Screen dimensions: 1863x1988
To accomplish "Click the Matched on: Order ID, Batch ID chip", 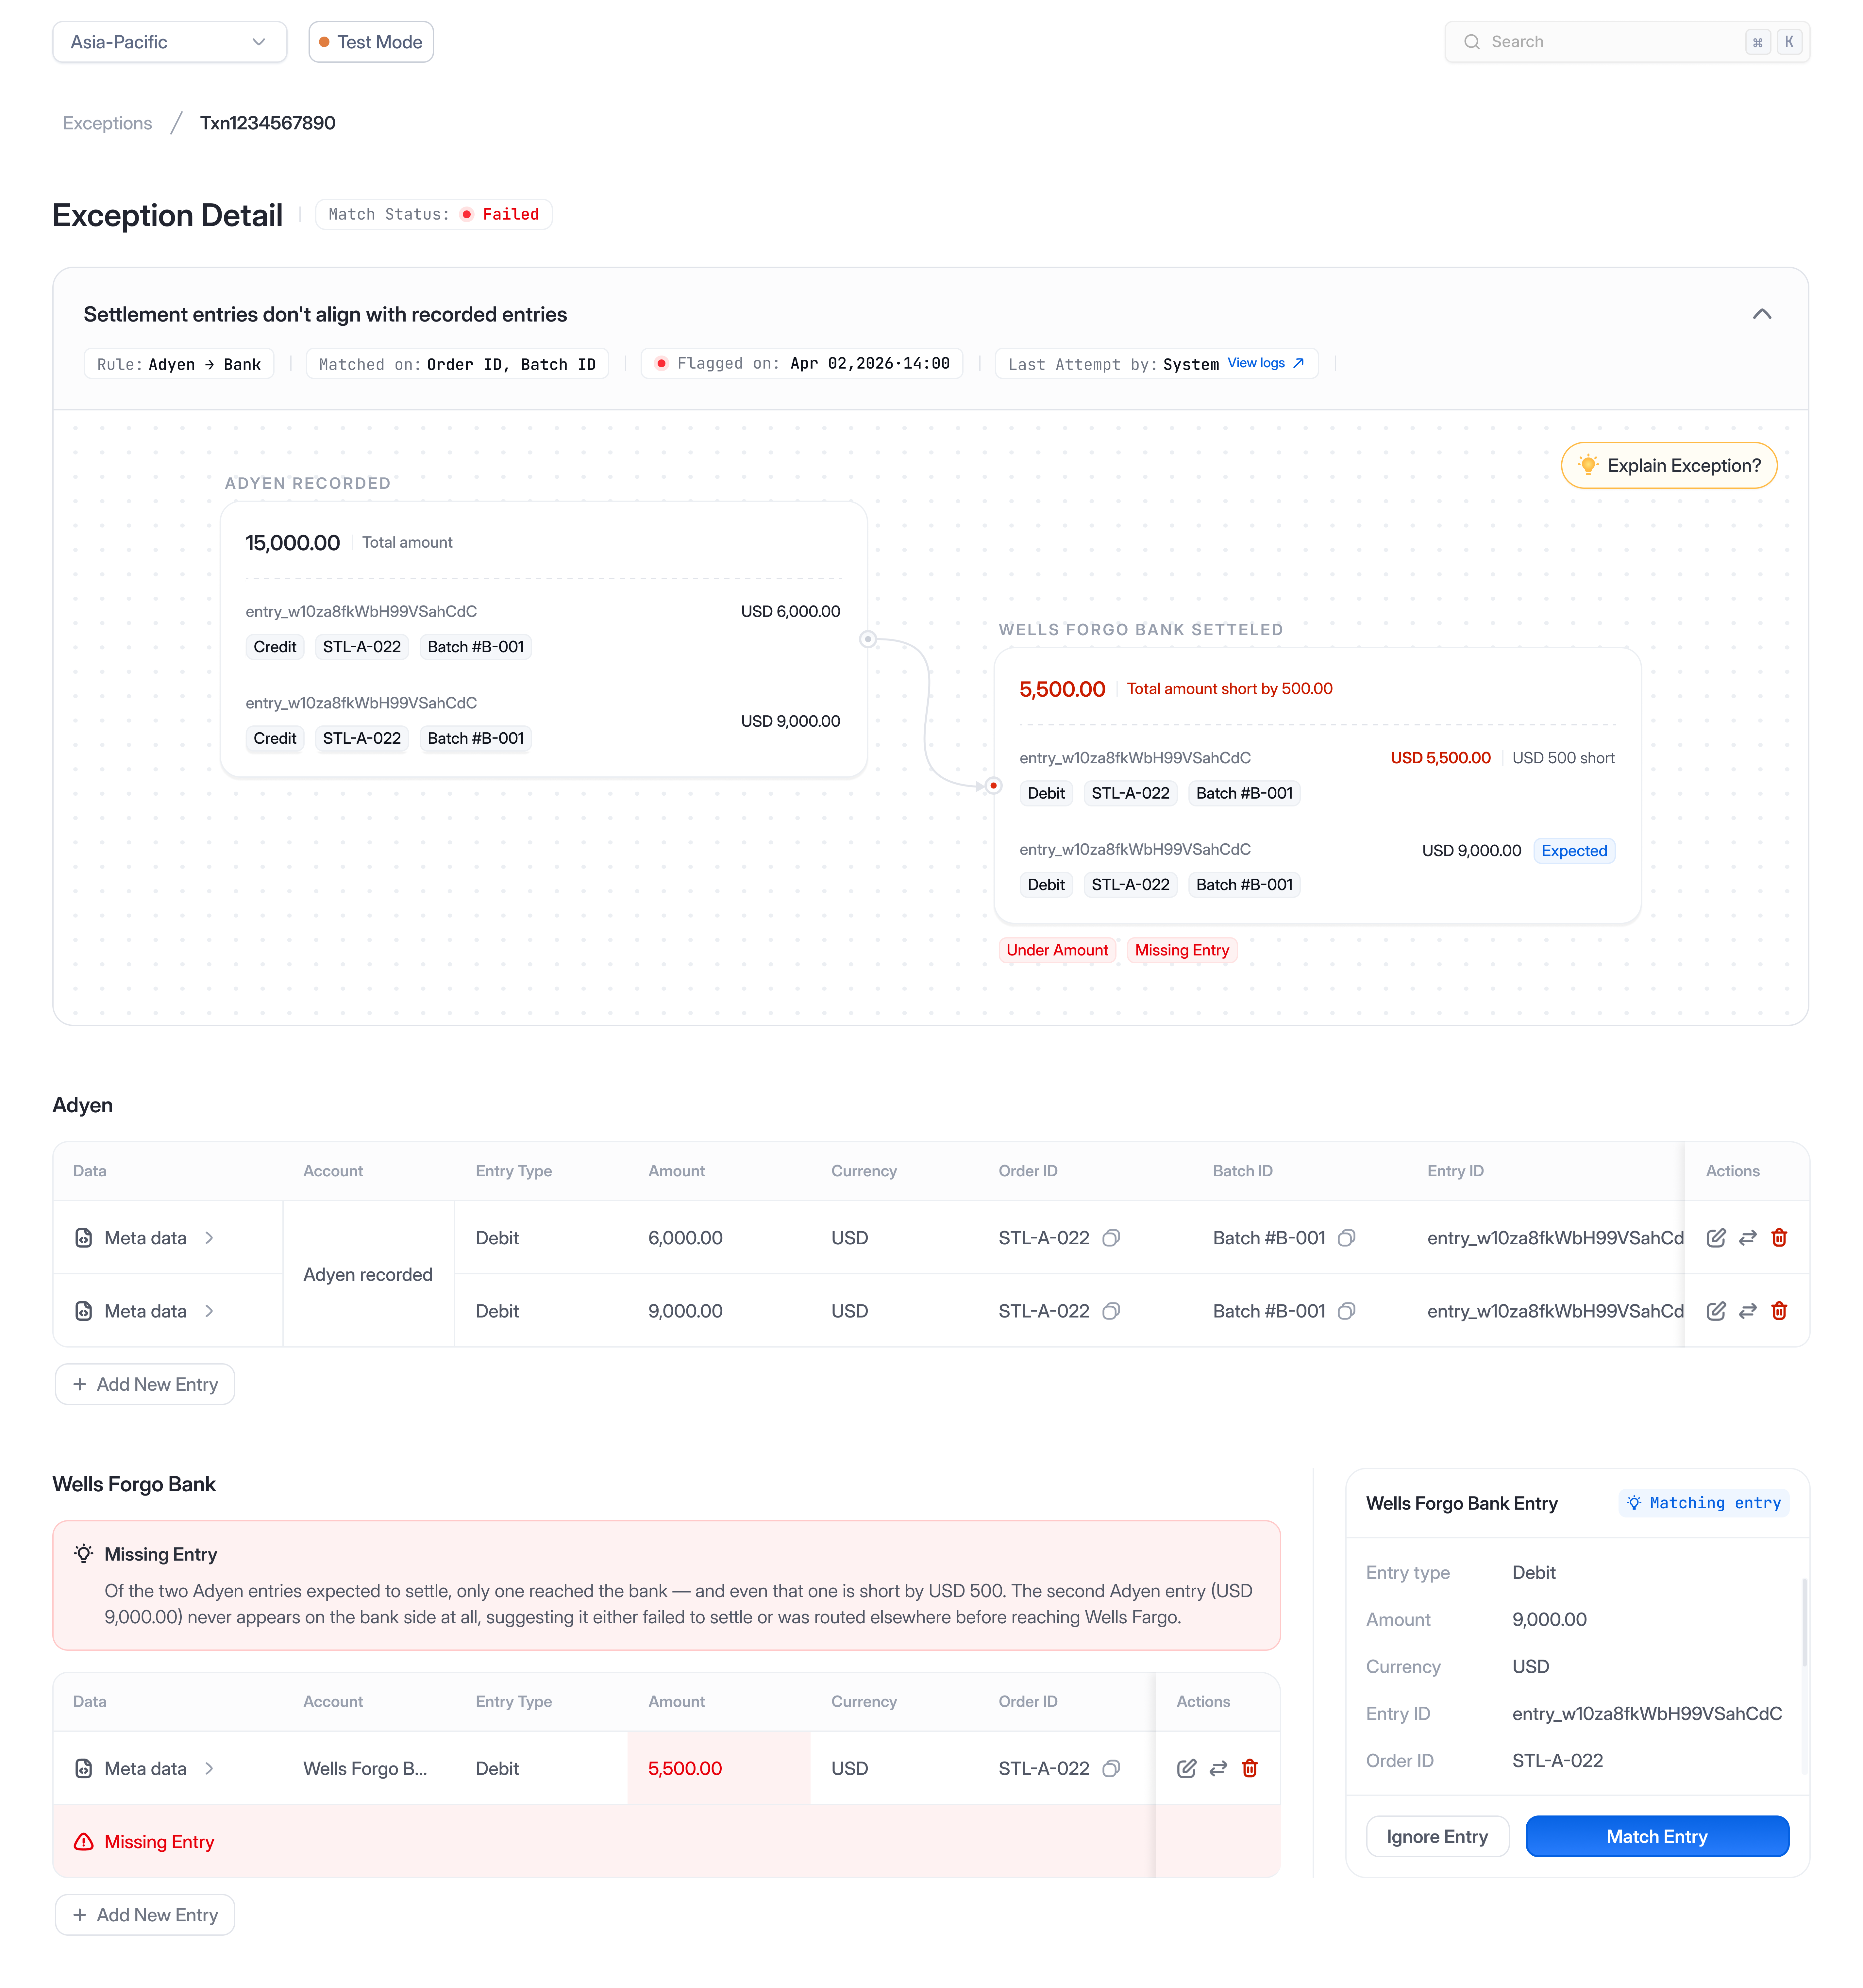I will [x=457, y=364].
